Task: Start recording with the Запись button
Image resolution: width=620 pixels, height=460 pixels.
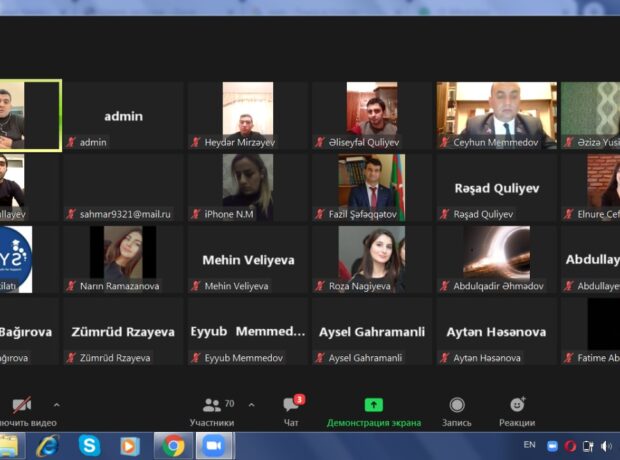Action: click(x=457, y=411)
